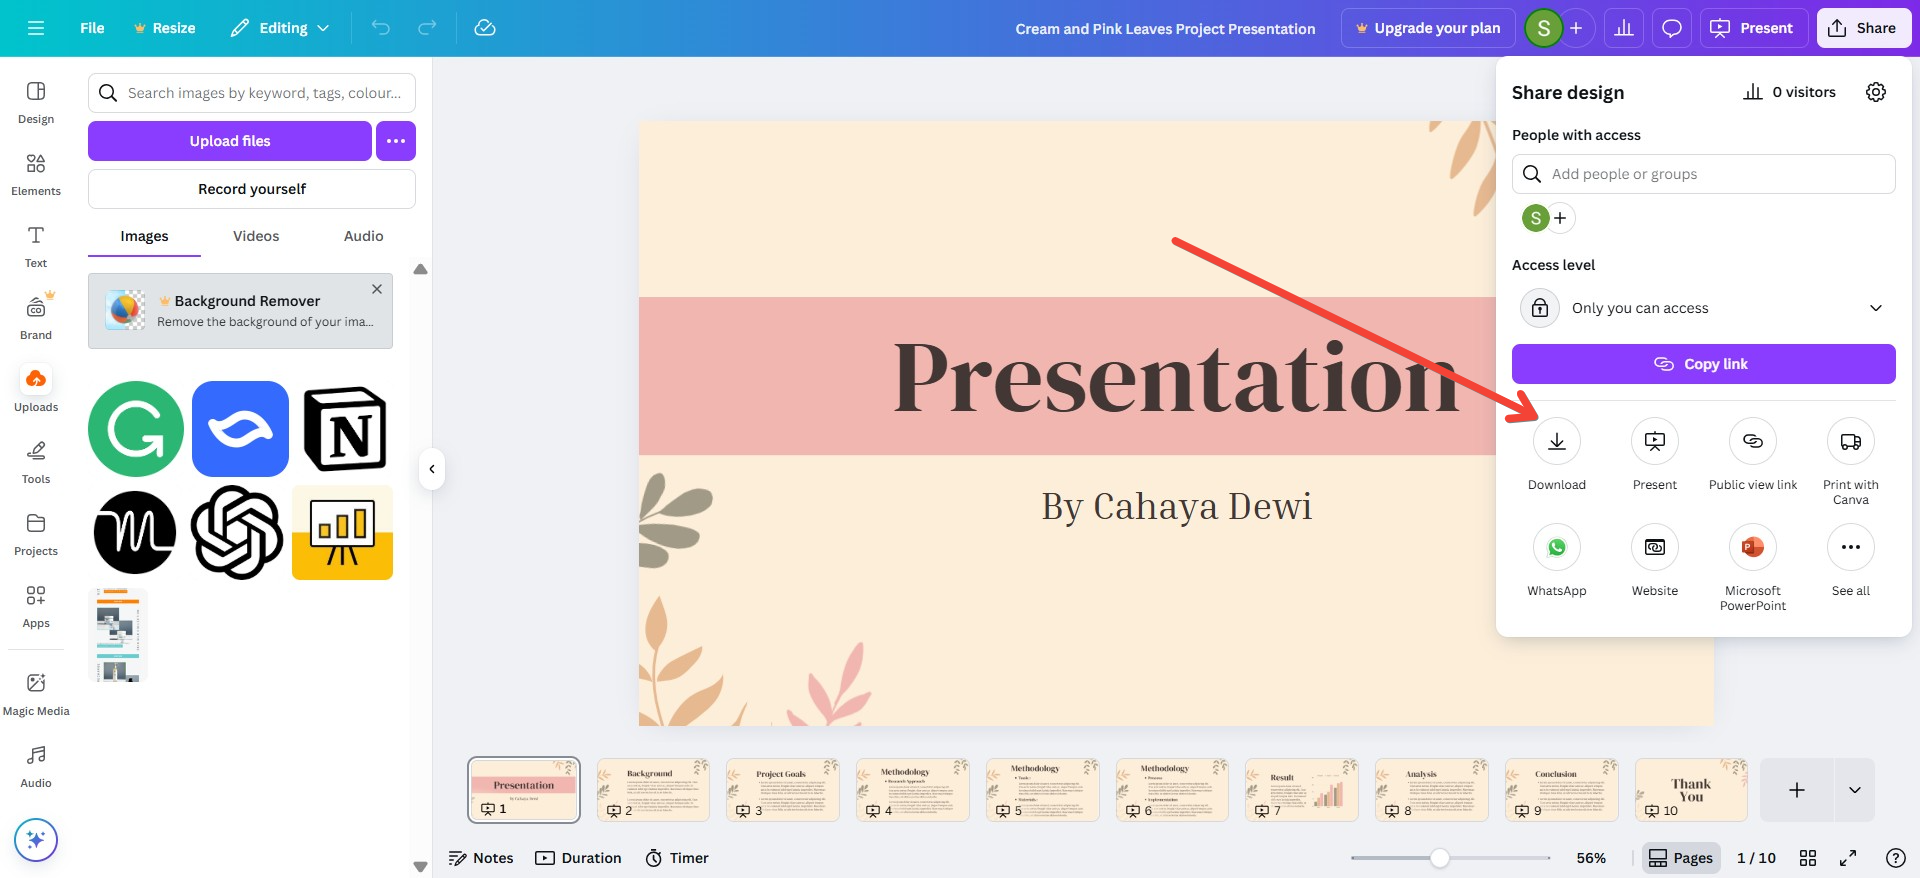Open the Duration settings
Screen dimensions: 1920x878
[579, 858]
